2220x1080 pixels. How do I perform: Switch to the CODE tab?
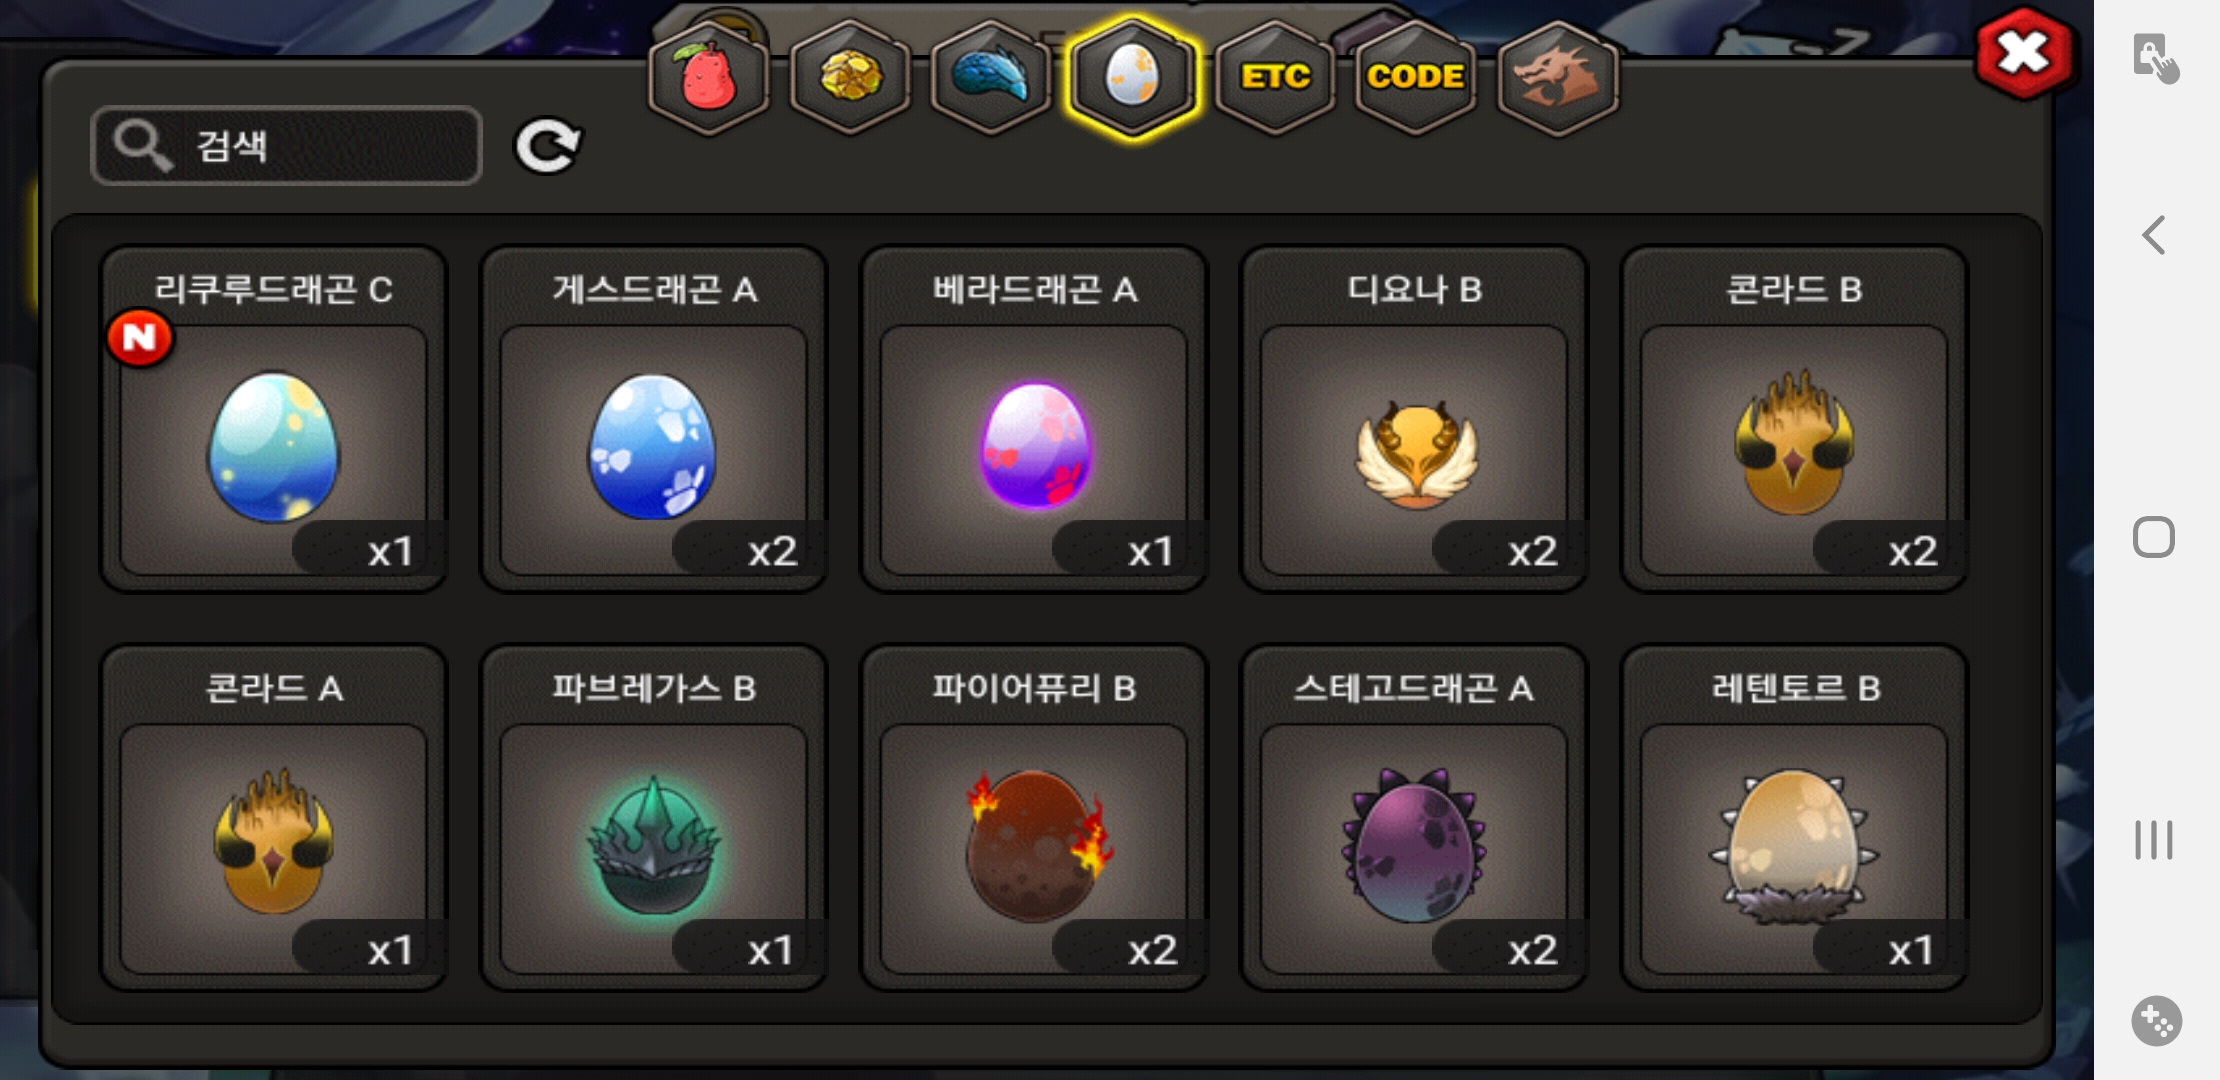[1416, 78]
